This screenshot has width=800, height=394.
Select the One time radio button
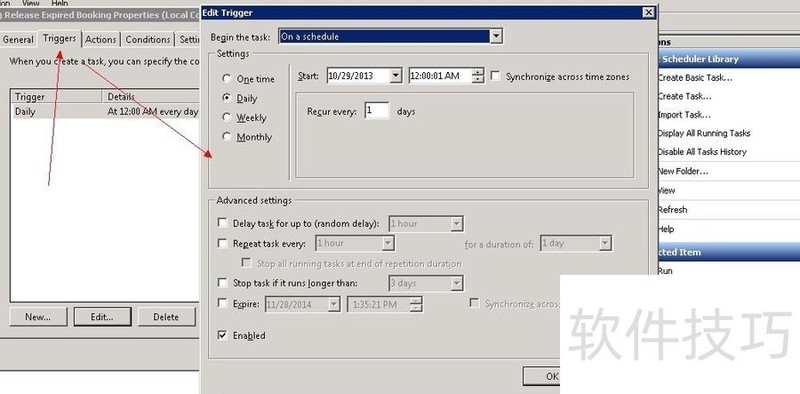(x=227, y=79)
